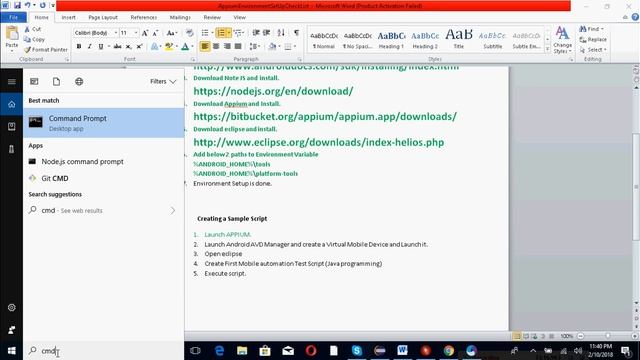Switch to the Insert tab
The width and height of the screenshot is (640, 360).
(68, 17)
